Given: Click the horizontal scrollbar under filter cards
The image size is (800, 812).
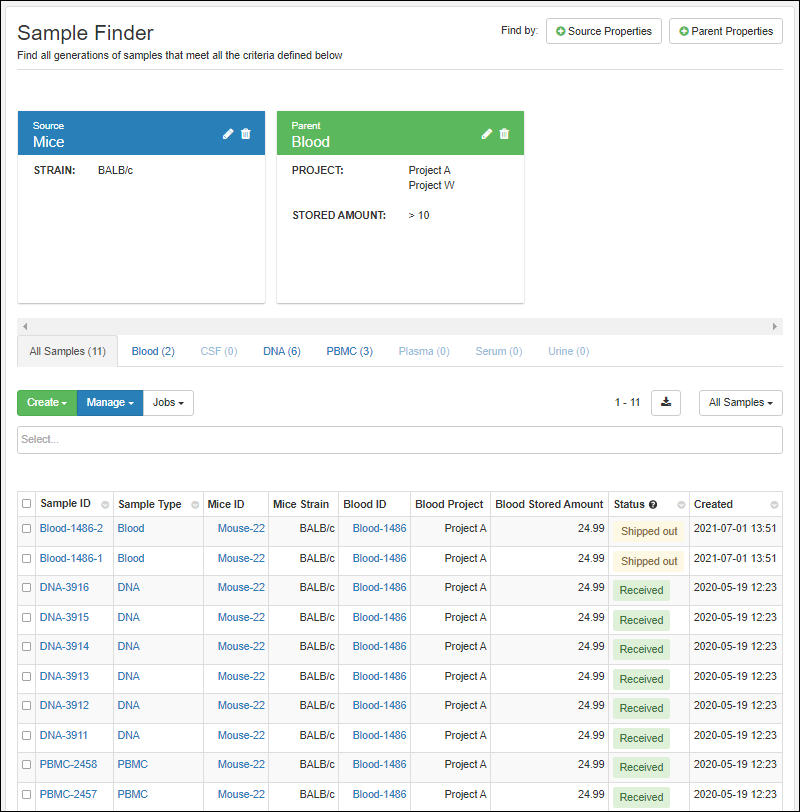Looking at the screenshot, I should (400, 327).
